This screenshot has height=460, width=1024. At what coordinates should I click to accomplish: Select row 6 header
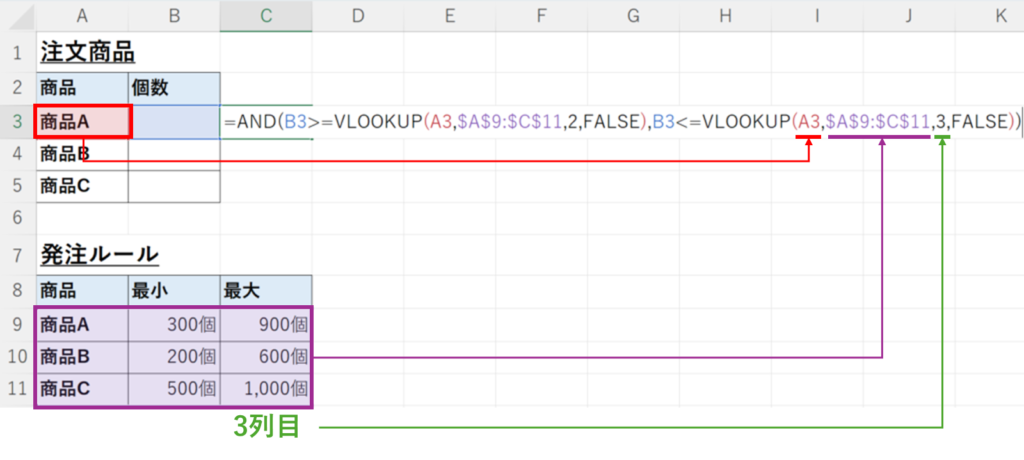pos(18,219)
